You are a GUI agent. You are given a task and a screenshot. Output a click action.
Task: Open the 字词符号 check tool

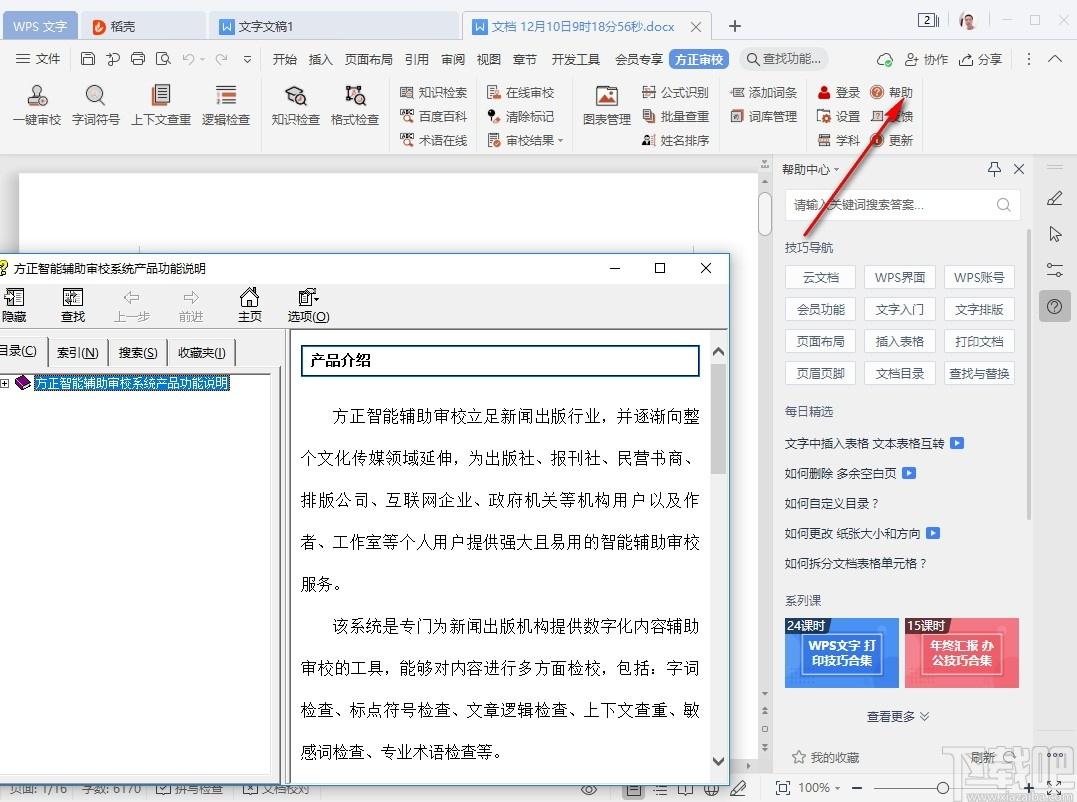point(95,104)
